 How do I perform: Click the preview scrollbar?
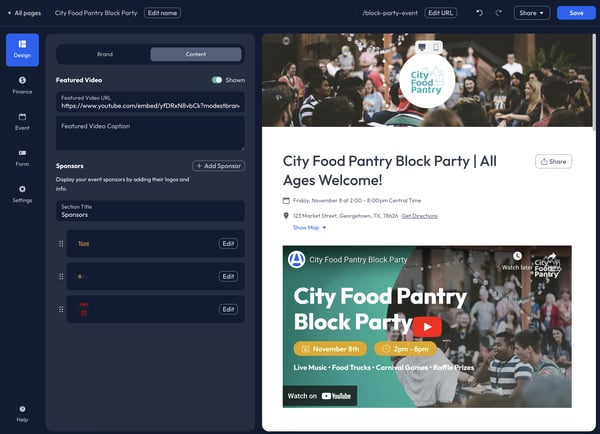(x=594, y=82)
